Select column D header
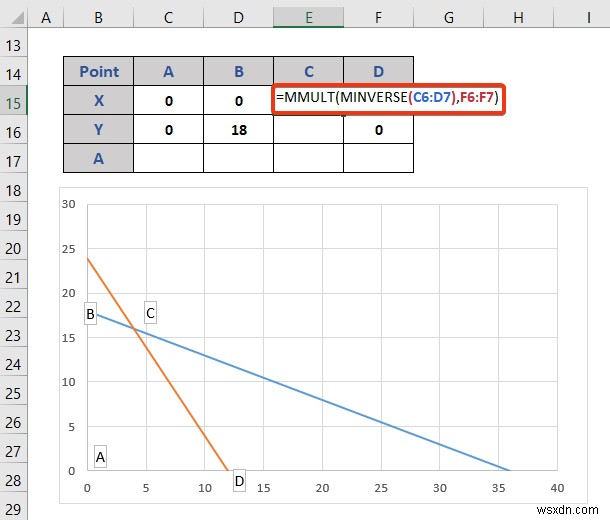610x520 pixels. [238, 18]
